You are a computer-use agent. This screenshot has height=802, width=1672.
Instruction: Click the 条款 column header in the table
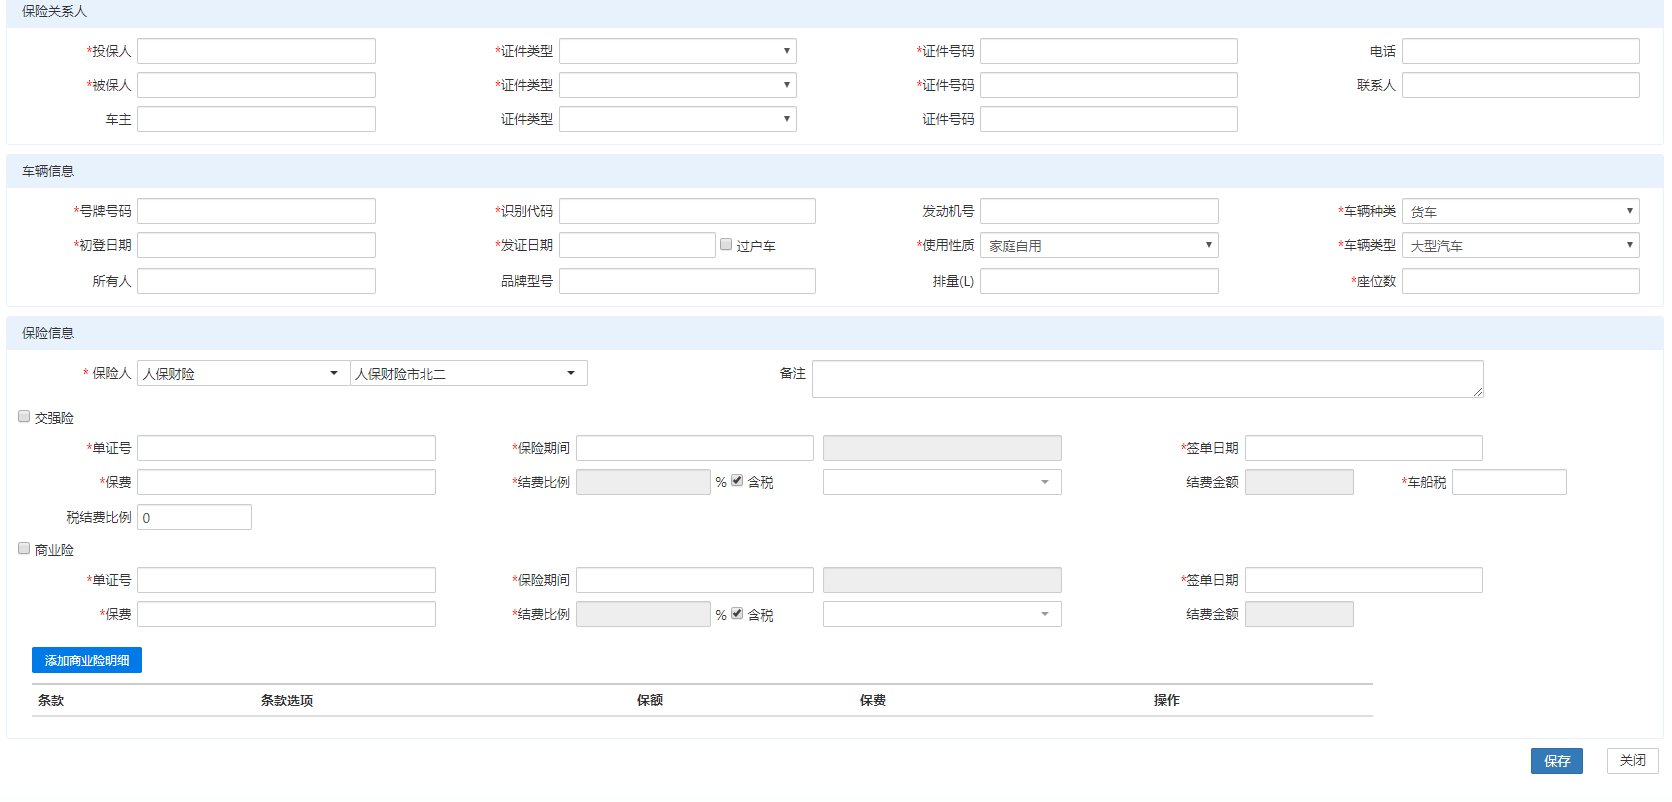tap(51, 700)
